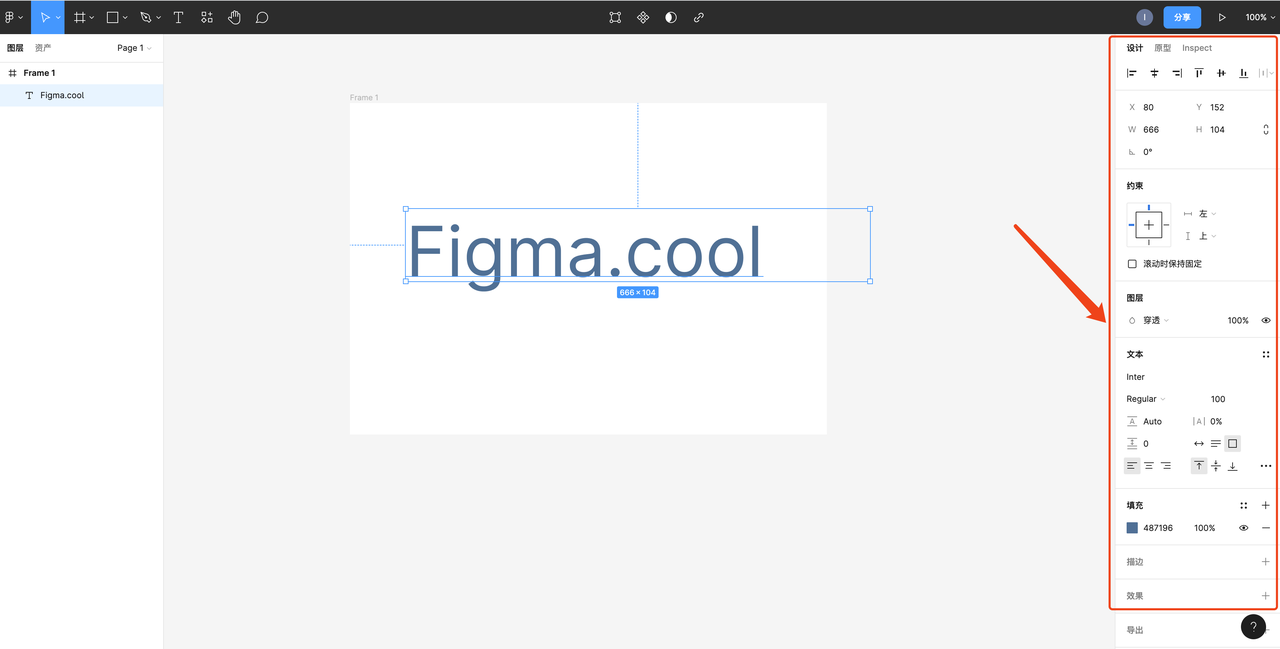
Task: Enable fix position when scrolling checkbox
Action: (x=1132, y=264)
